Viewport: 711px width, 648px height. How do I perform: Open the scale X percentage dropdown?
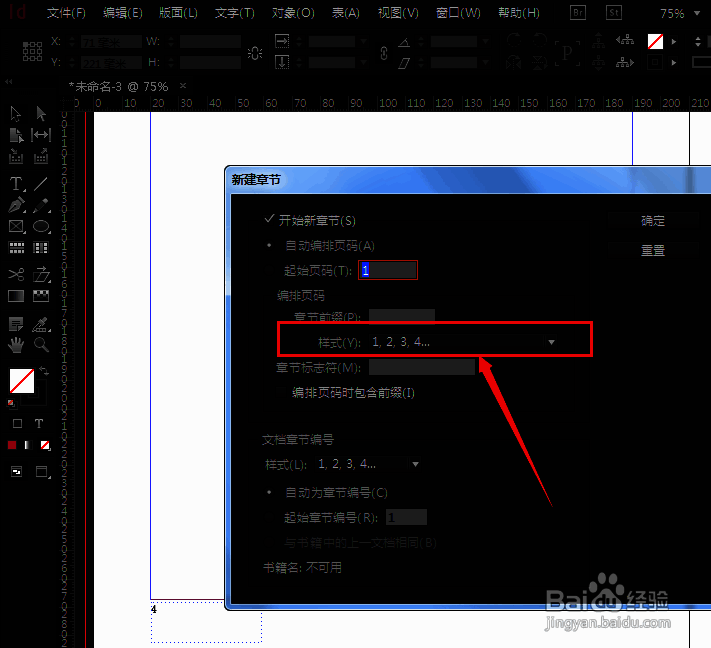pos(363,42)
